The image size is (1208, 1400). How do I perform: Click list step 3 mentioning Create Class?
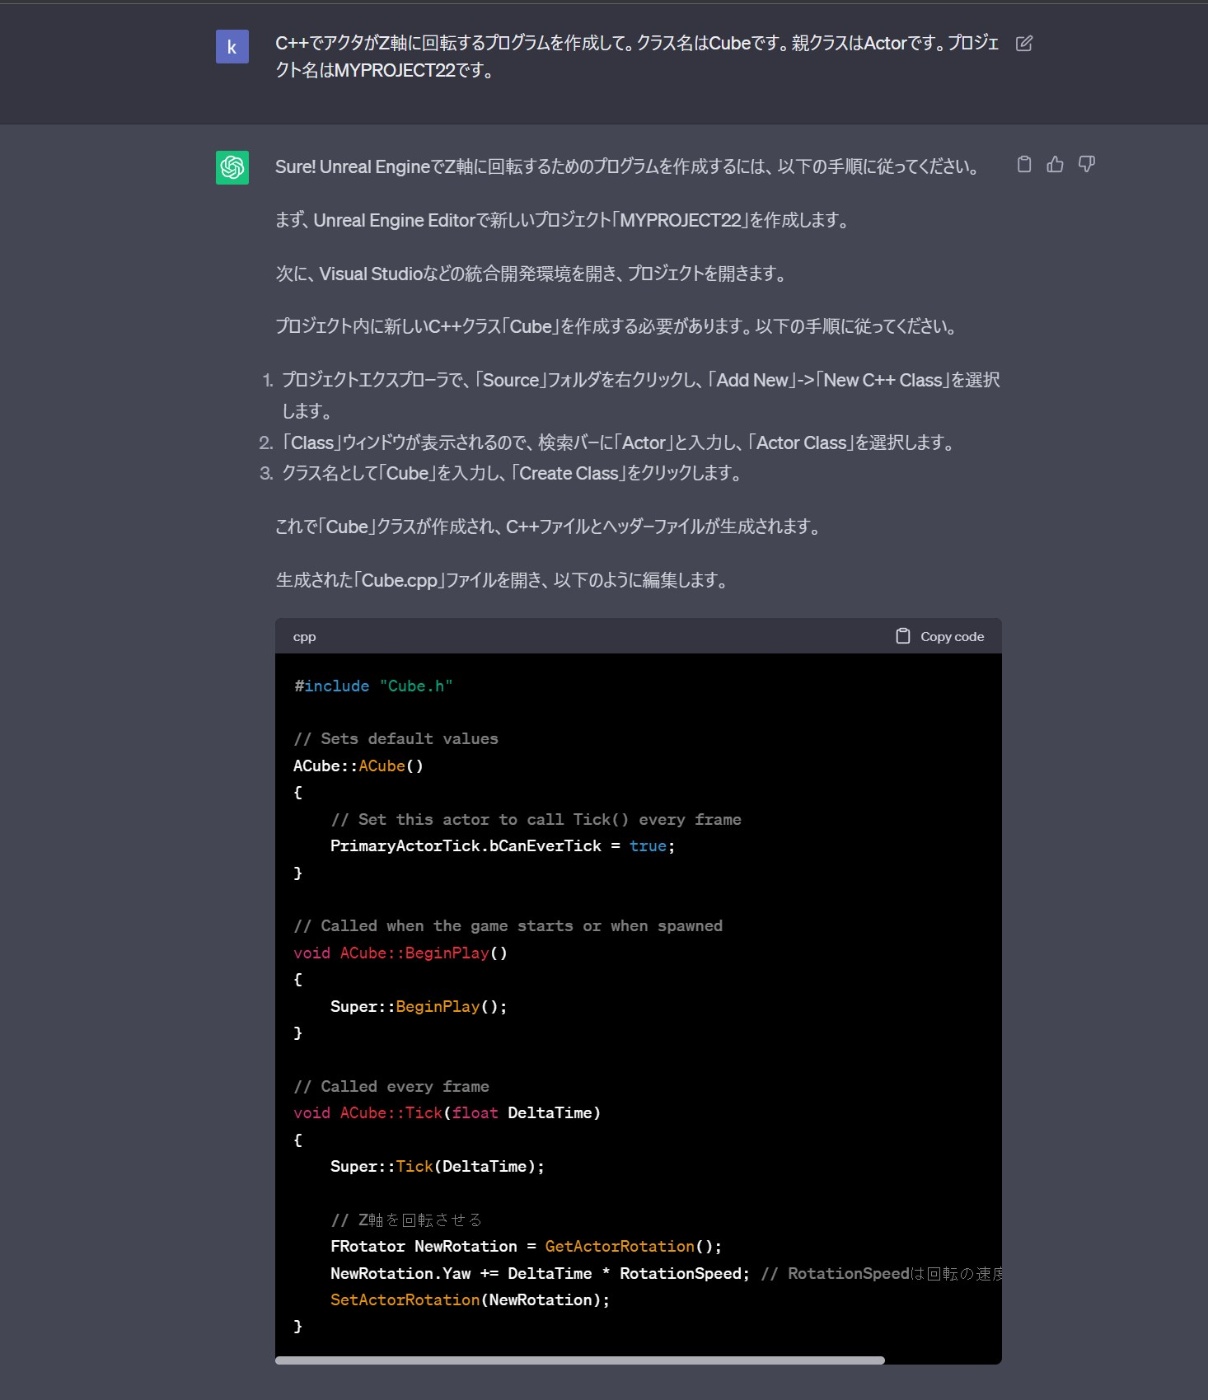pyautogui.click(x=512, y=473)
